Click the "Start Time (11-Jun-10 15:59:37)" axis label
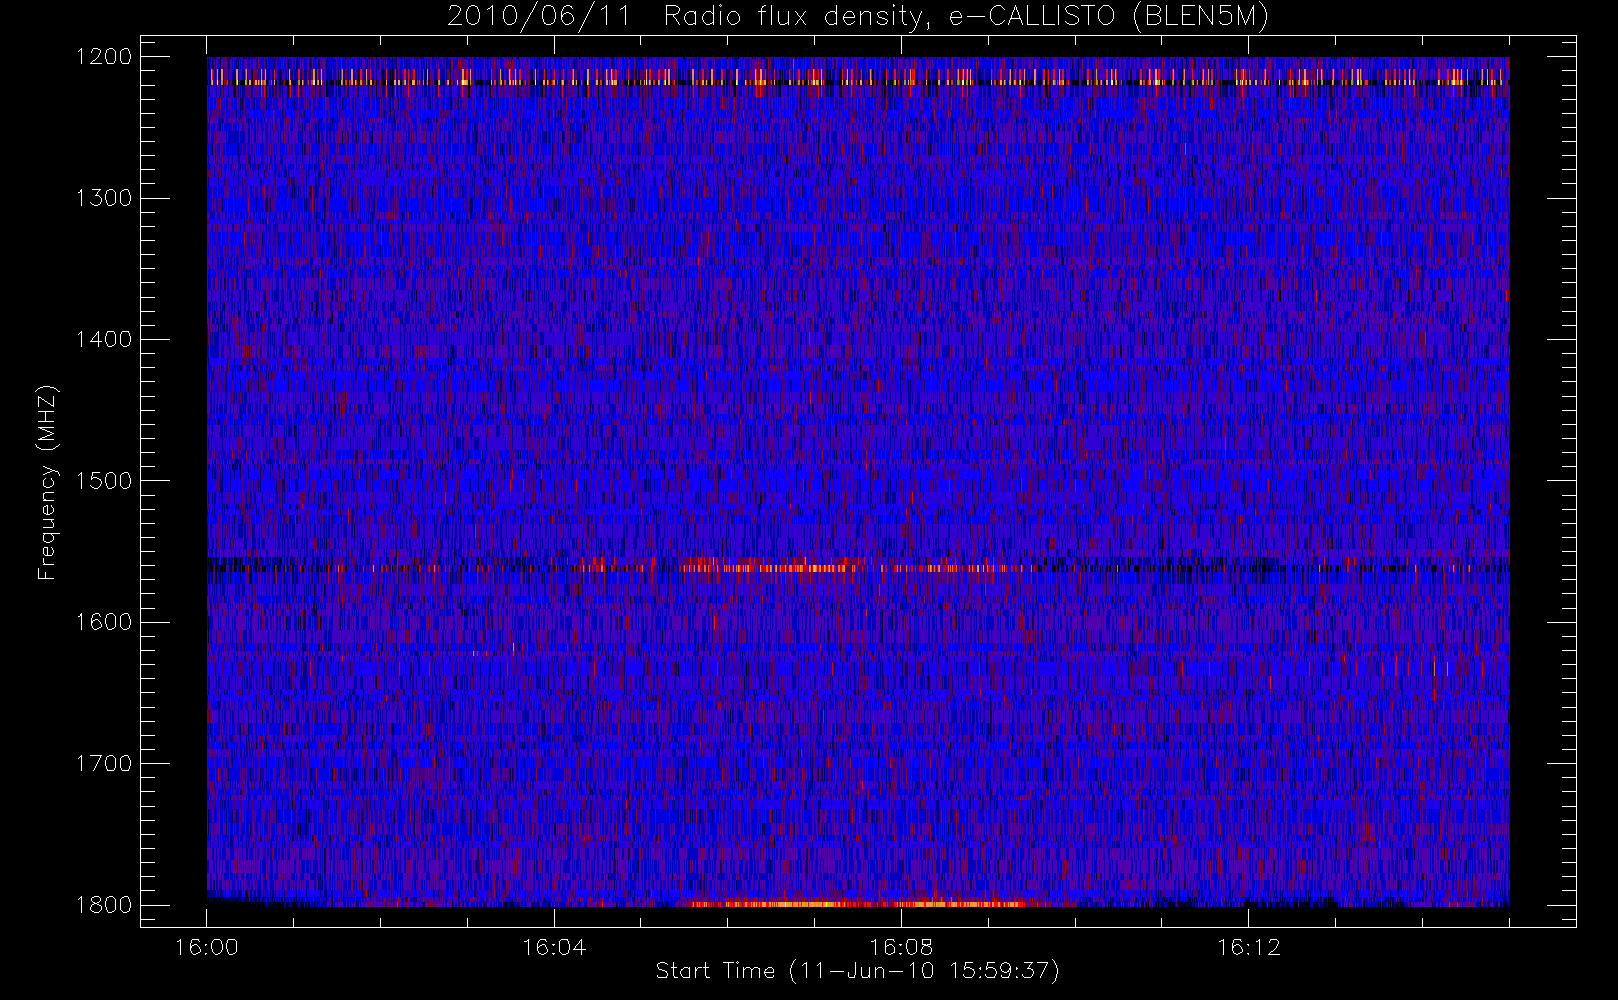Screen dimensions: 1618x1000 (857, 971)
